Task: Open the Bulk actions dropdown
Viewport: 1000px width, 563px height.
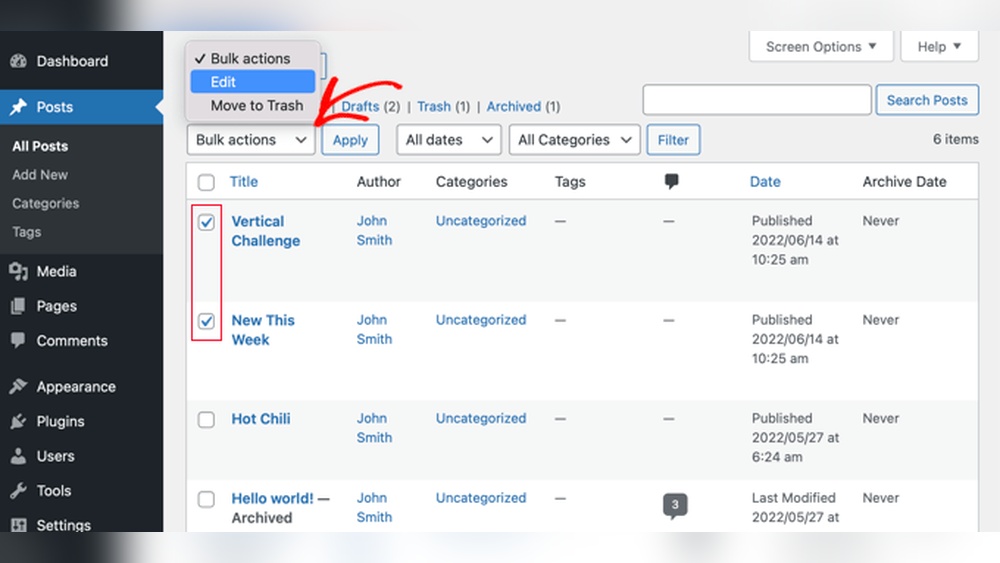Action: point(251,140)
